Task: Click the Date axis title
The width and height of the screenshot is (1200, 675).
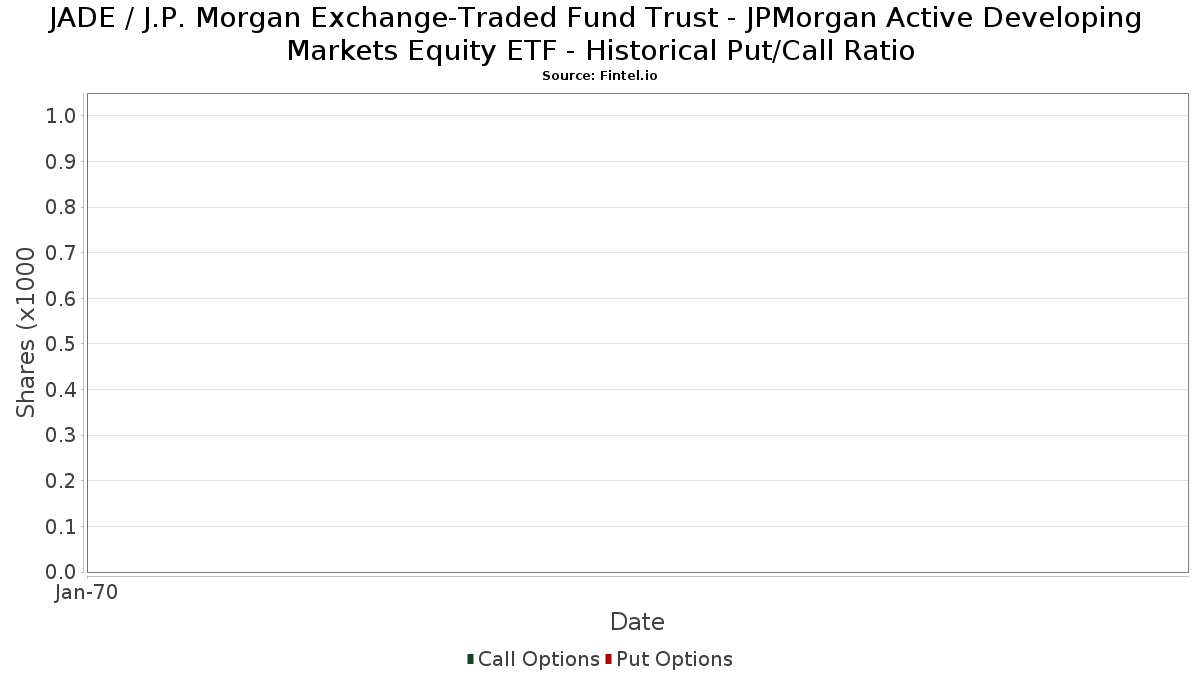Action: [x=637, y=622]
